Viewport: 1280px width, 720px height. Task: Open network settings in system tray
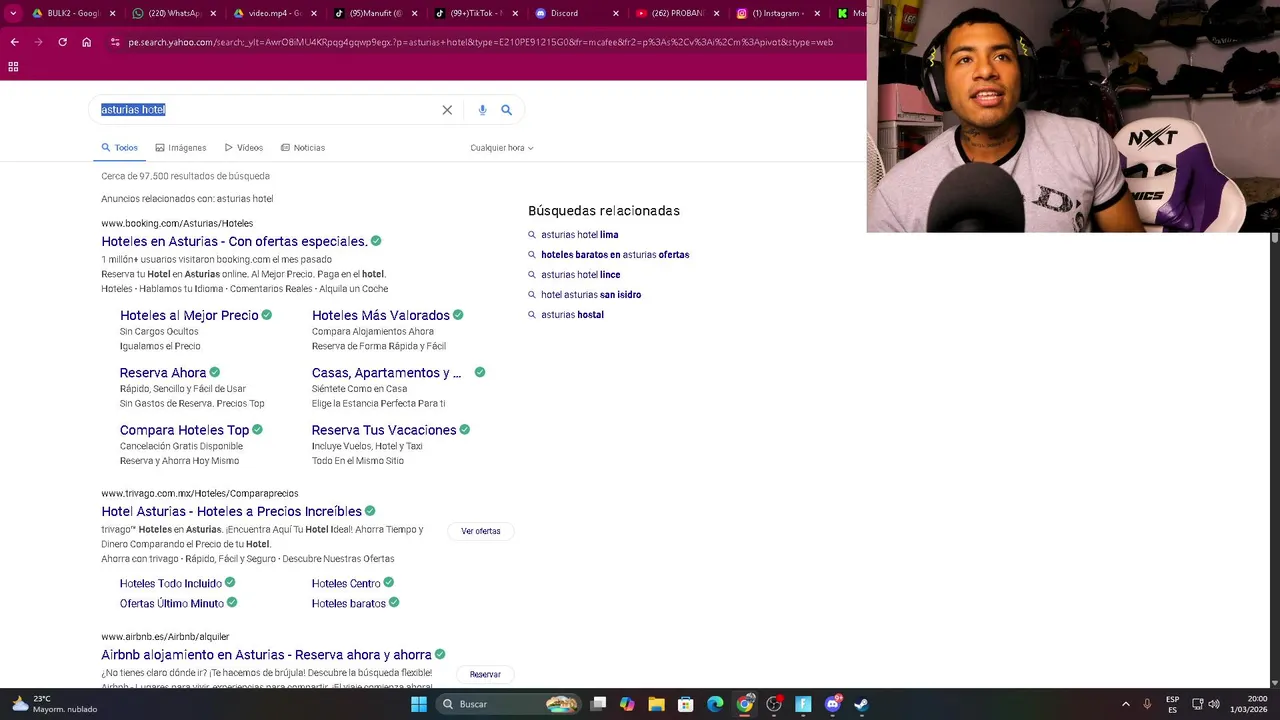1198,704
